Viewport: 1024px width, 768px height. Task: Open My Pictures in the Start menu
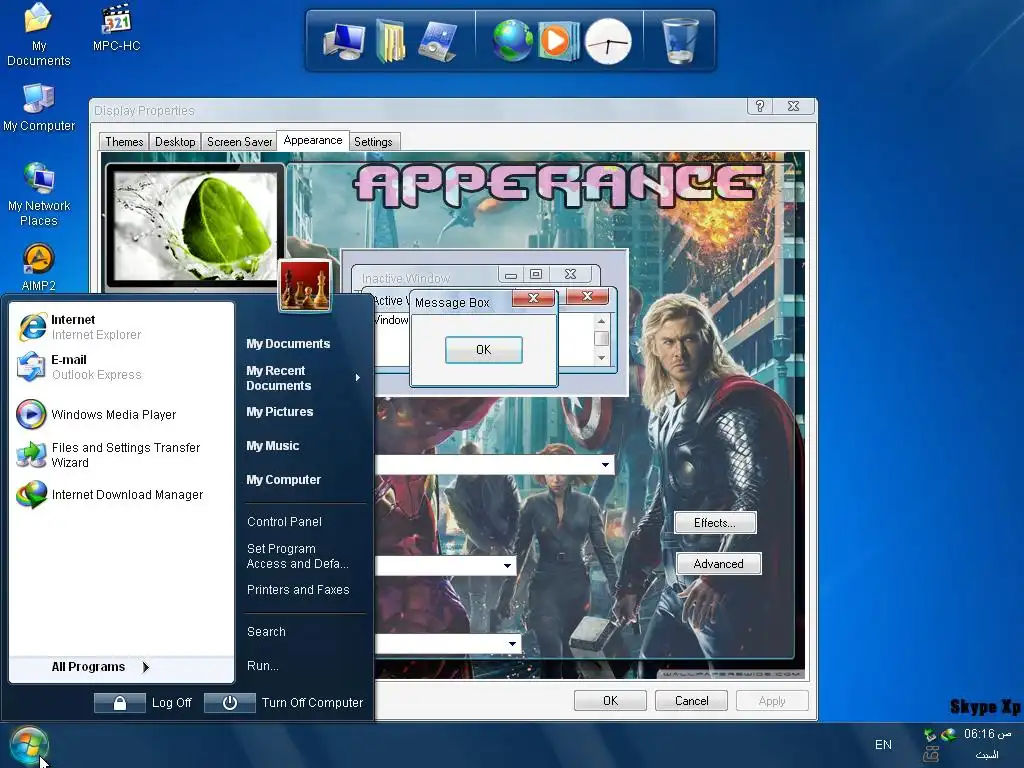[x=280, y=411]
